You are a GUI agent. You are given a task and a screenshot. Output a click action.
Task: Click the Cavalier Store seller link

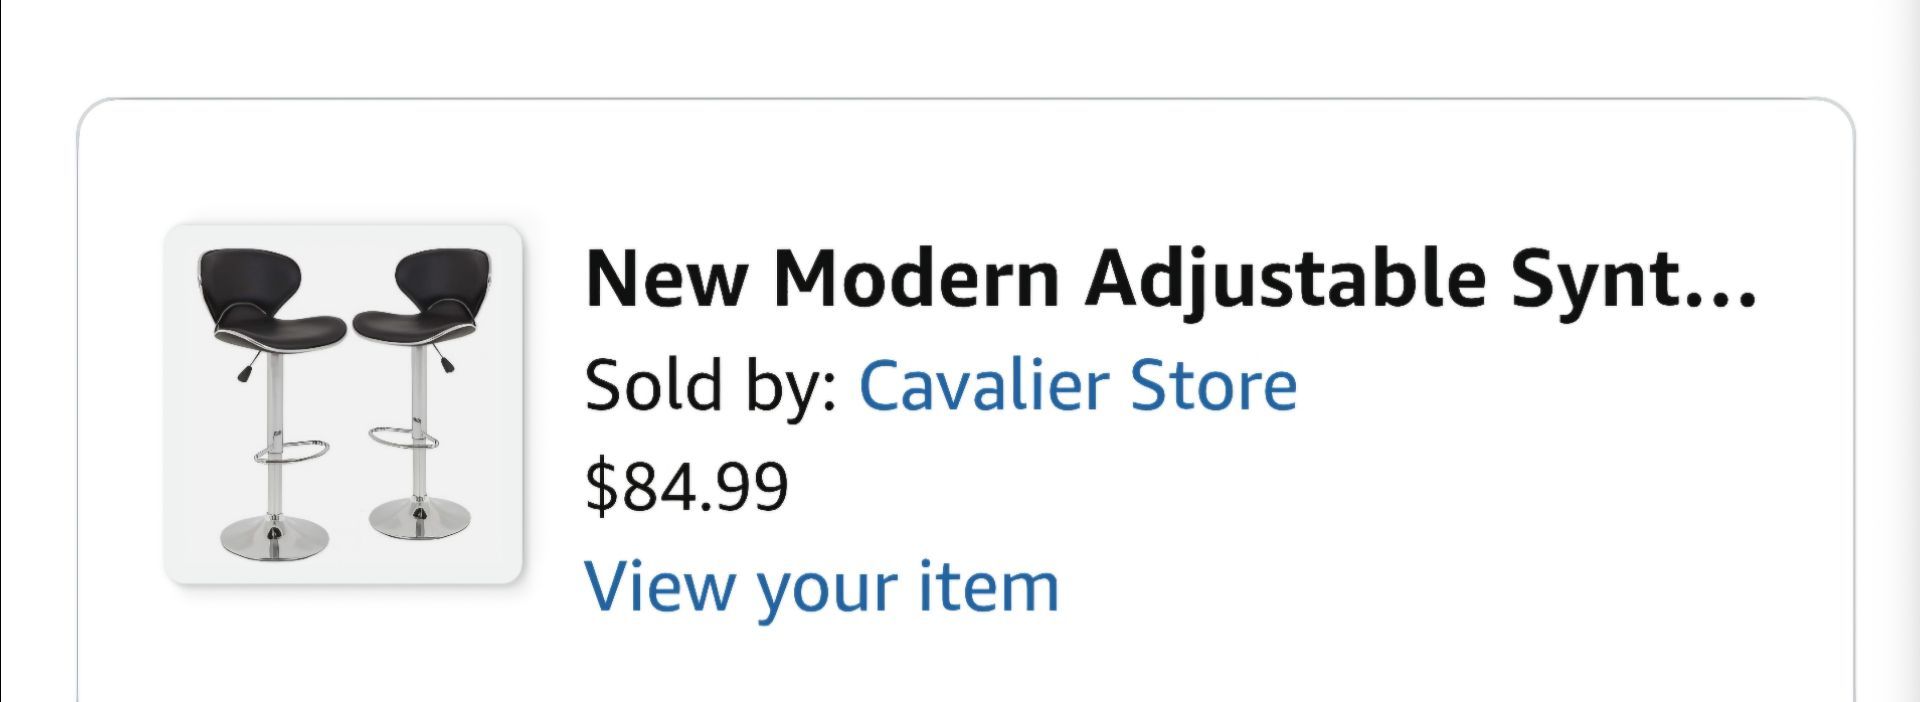pyautogui.click(x=1078, y=386)
